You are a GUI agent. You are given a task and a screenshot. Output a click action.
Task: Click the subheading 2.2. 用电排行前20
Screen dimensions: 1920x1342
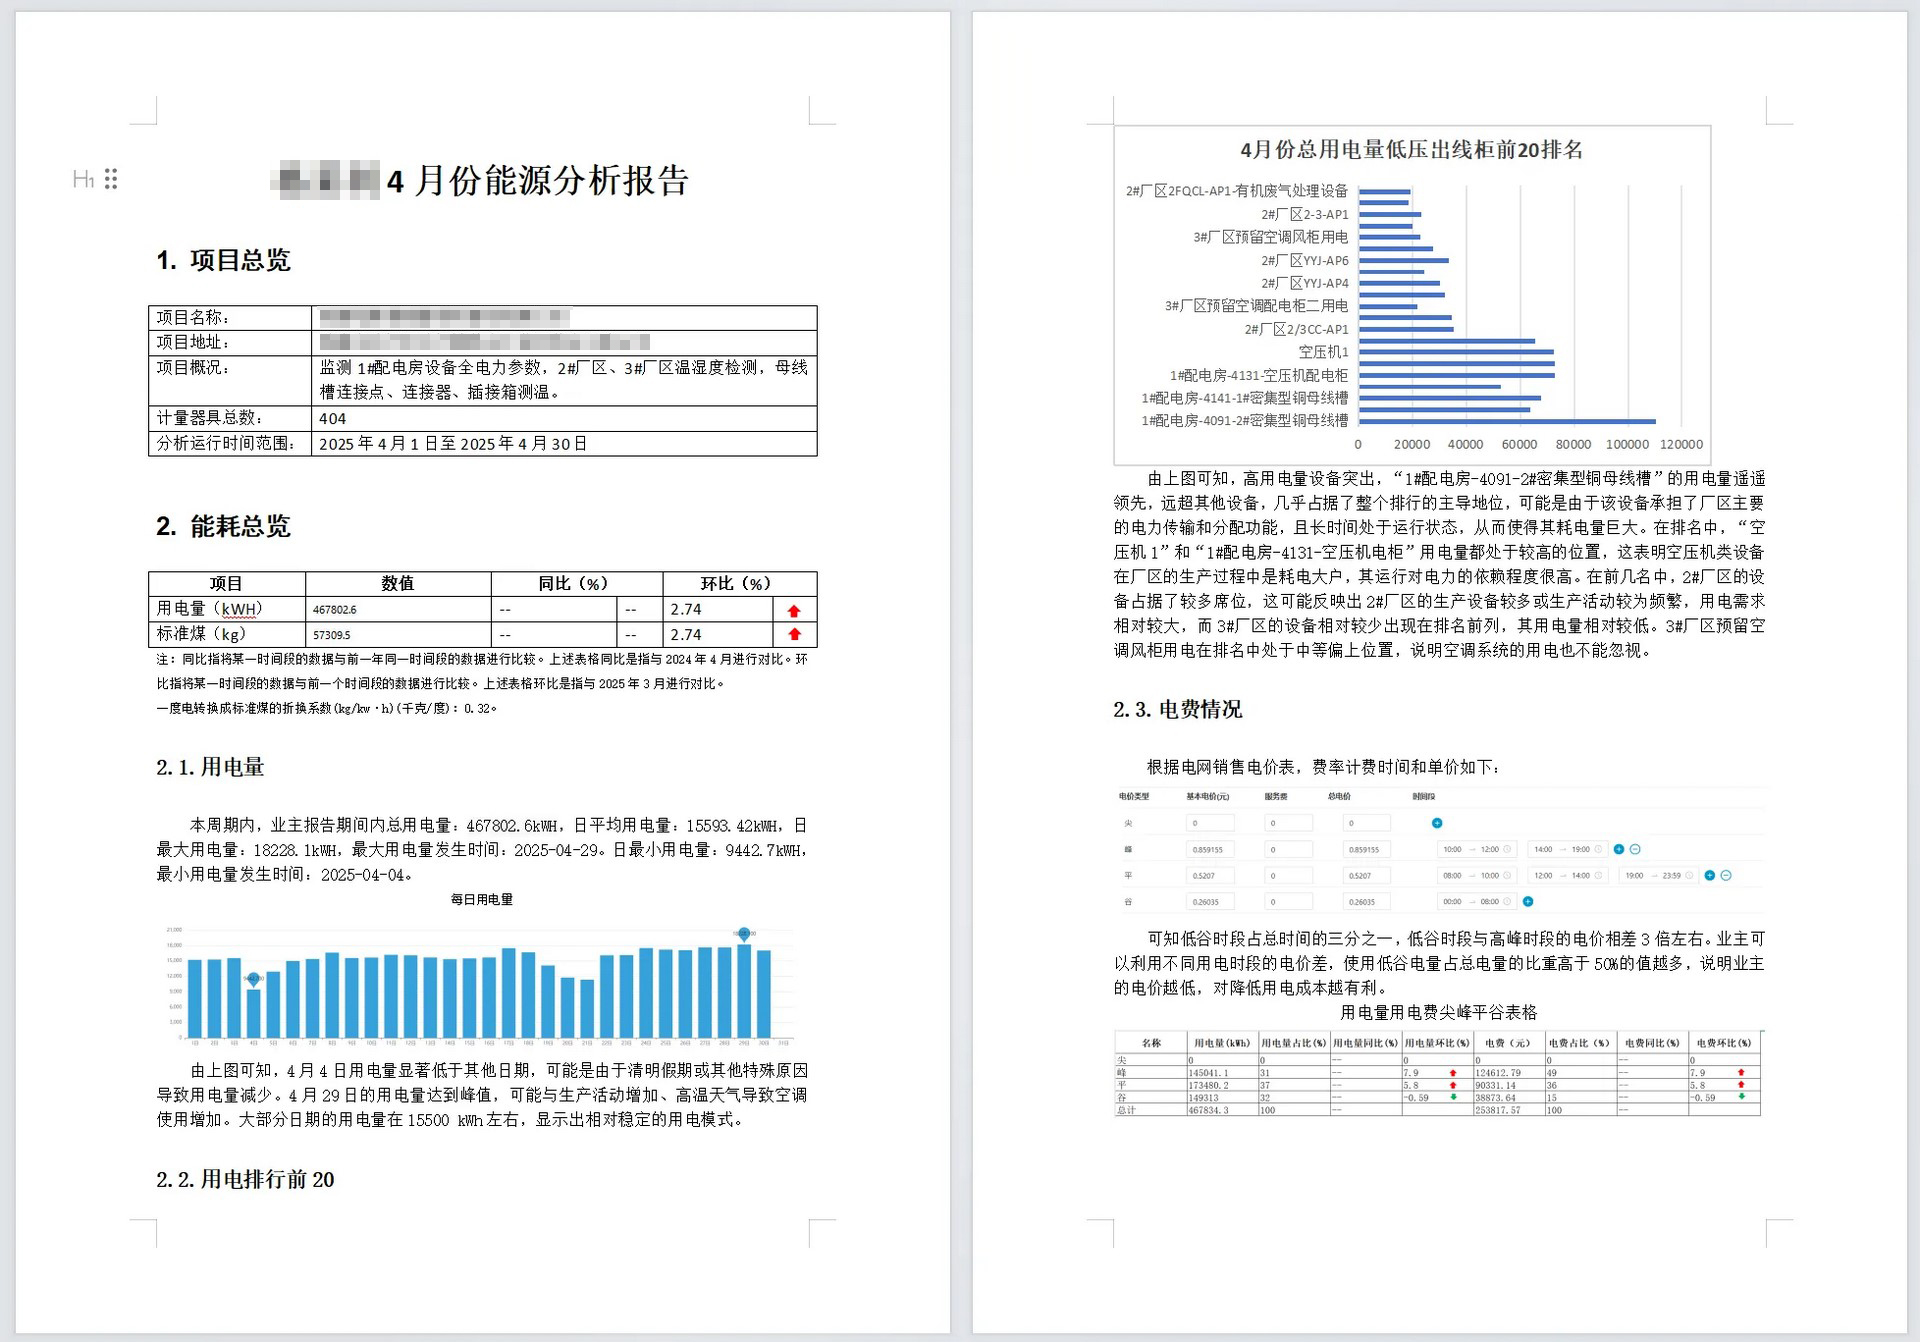pos(245,1179)
